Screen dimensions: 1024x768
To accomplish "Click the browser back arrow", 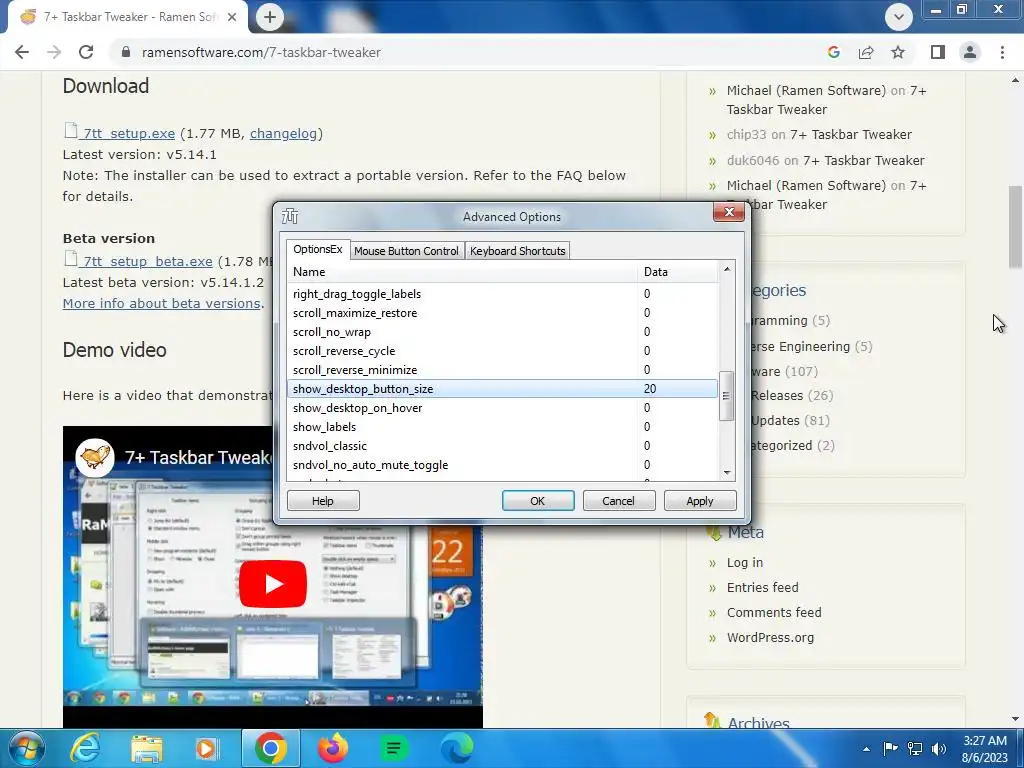I will coord(22,52).
